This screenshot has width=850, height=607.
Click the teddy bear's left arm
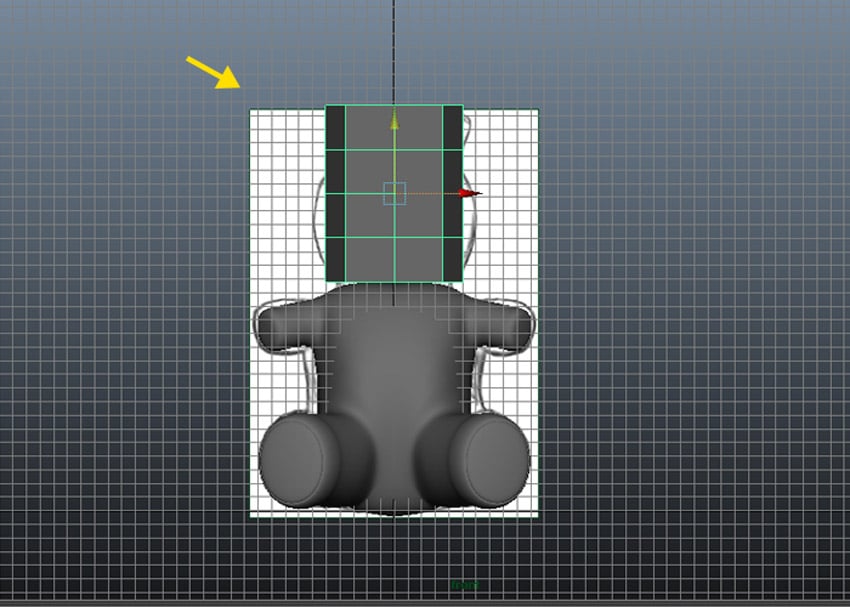click(285, 325)
